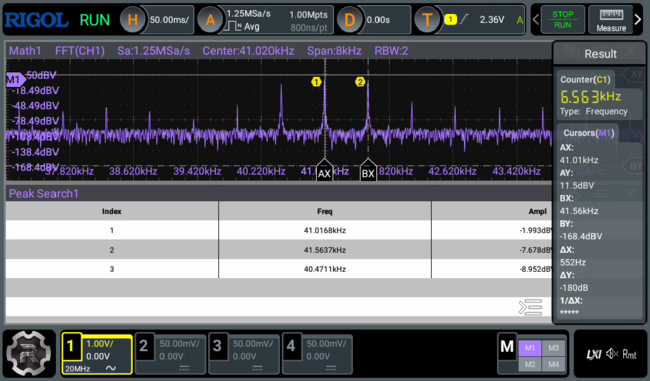Click amplitude value -7.678dBV
650x381 pixels.
536,250
